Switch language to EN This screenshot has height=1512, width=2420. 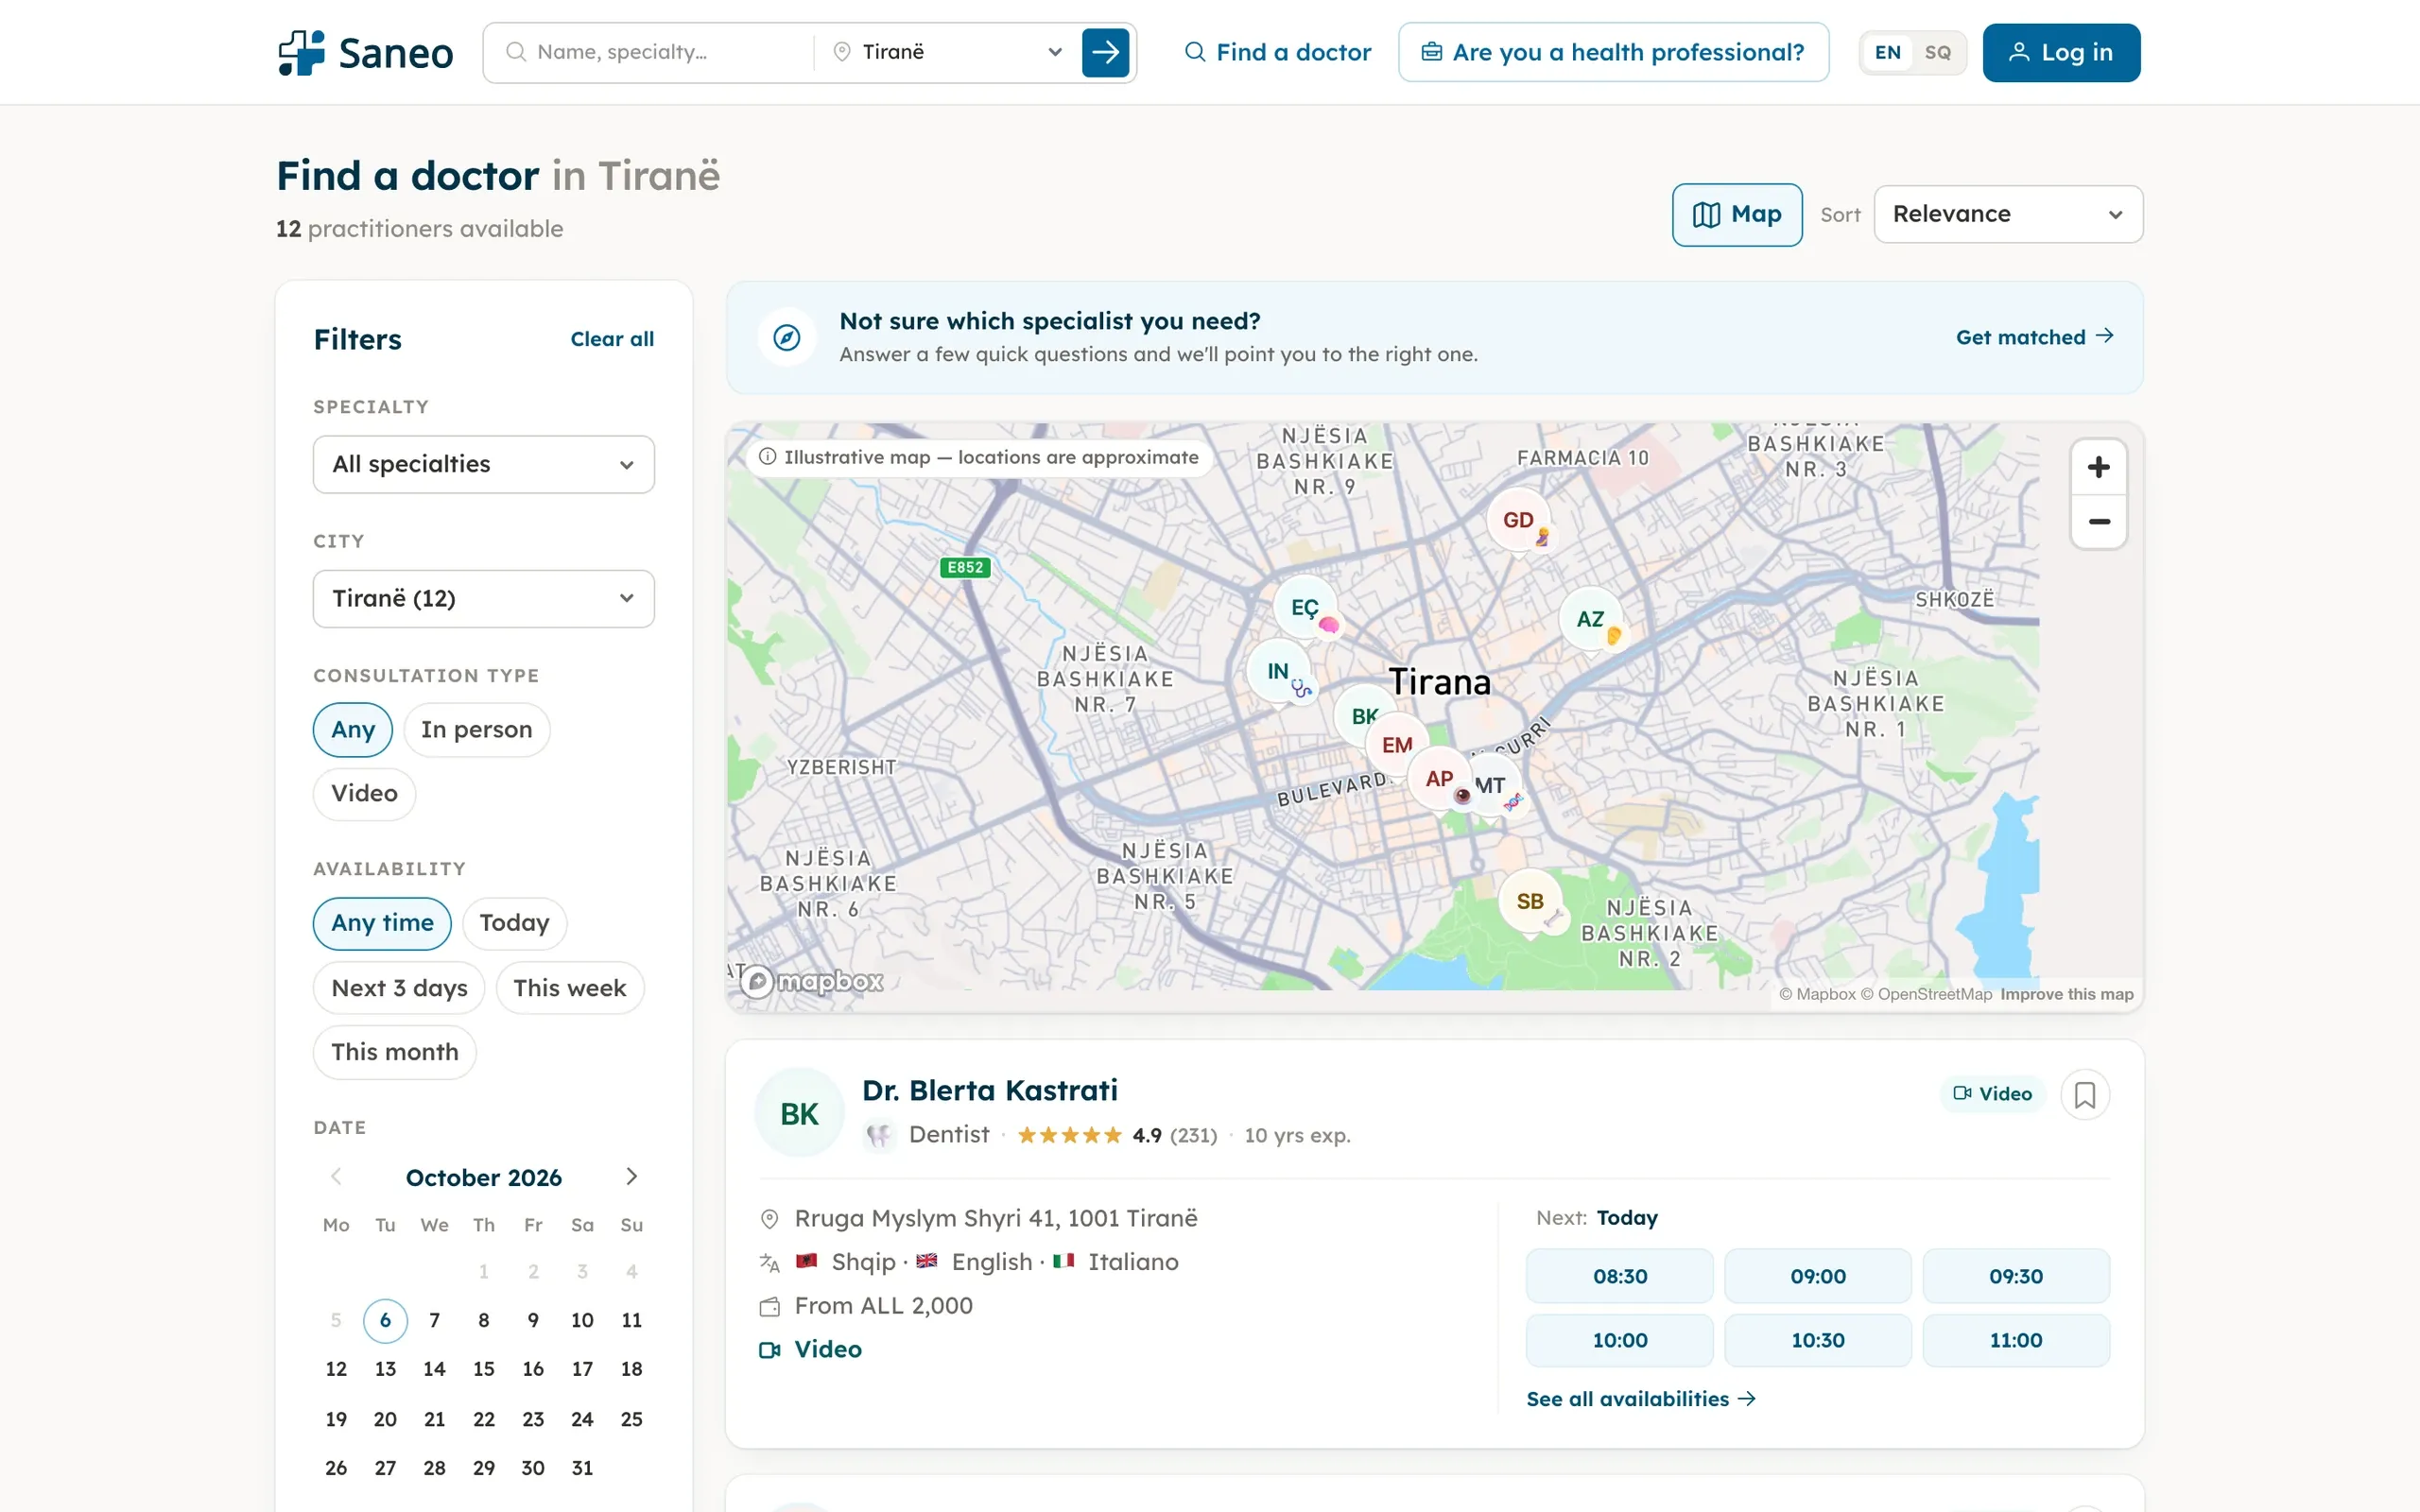[1887, 52]
